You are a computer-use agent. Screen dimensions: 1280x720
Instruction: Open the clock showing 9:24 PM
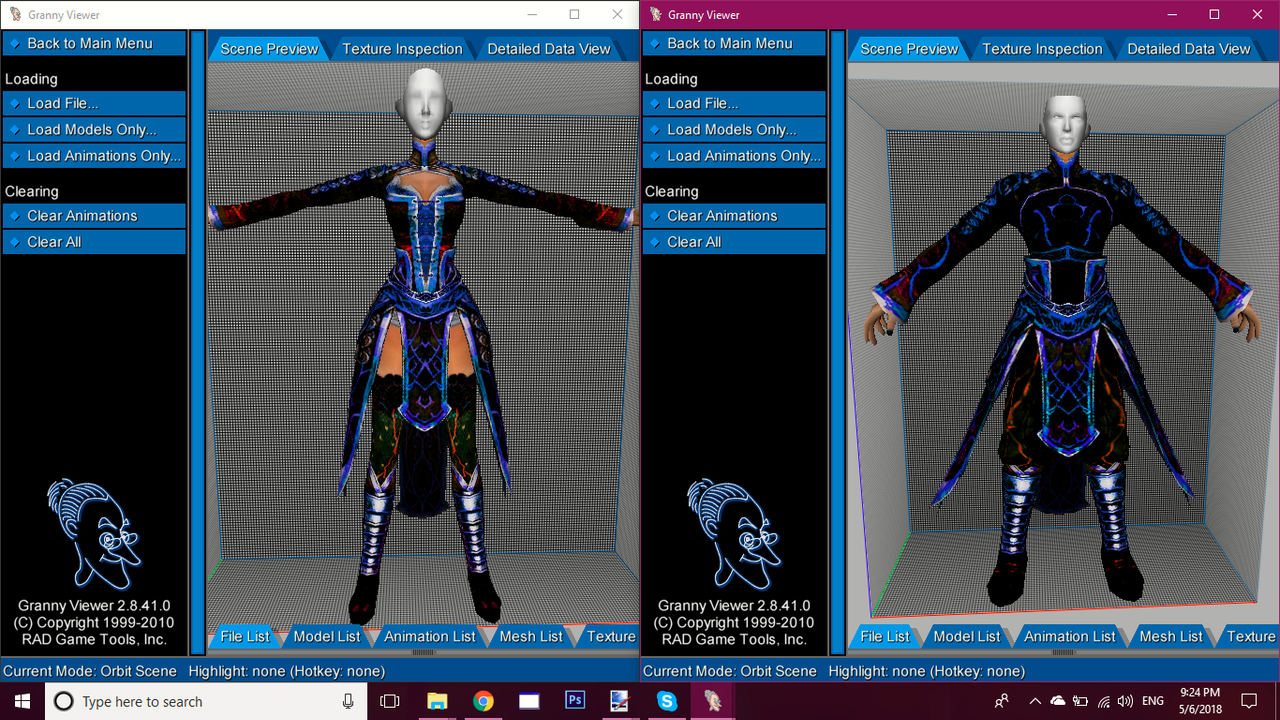pos(1200,701)
